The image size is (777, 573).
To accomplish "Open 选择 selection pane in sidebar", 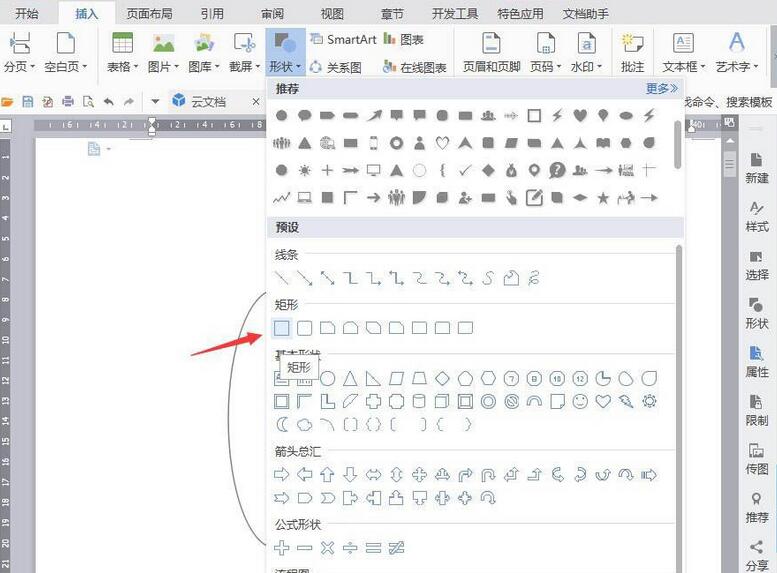I will pos(756,265).
